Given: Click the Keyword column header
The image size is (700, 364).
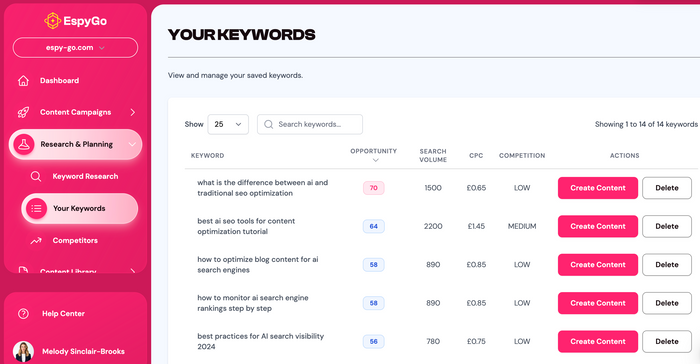Looking at the screenshot, I should (x=208, y=155).
